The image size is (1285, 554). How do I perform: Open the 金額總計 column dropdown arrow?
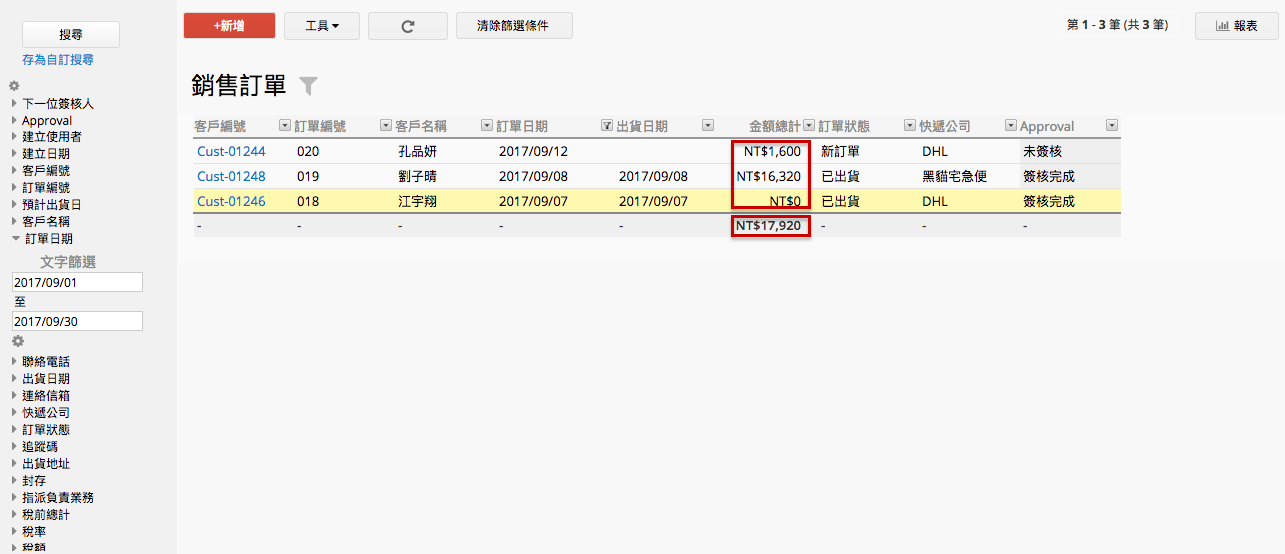809,126
